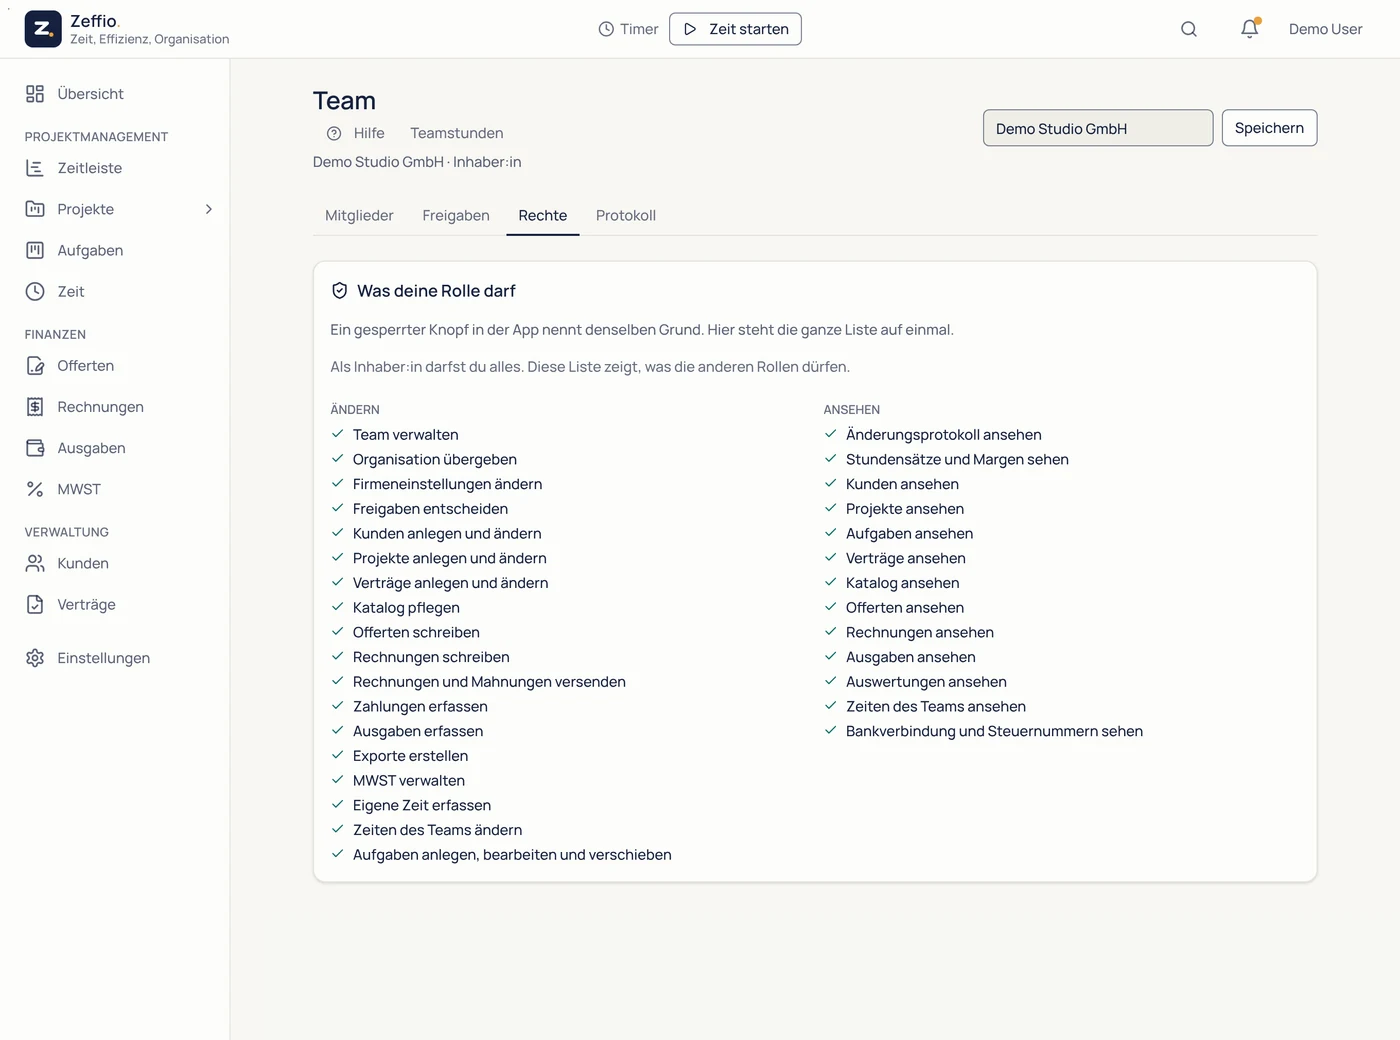This screenshot has width=1400, height=1040.
Task: Click 'Rechnungen und Mahnungen versenden' entry
Action: coord(489,682)
